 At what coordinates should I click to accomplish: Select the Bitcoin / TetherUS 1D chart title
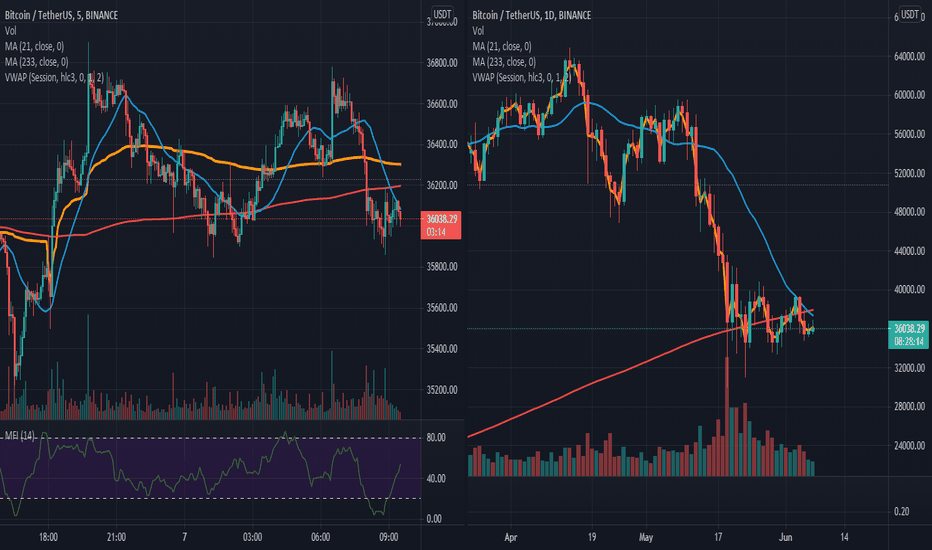pos(531,15)
